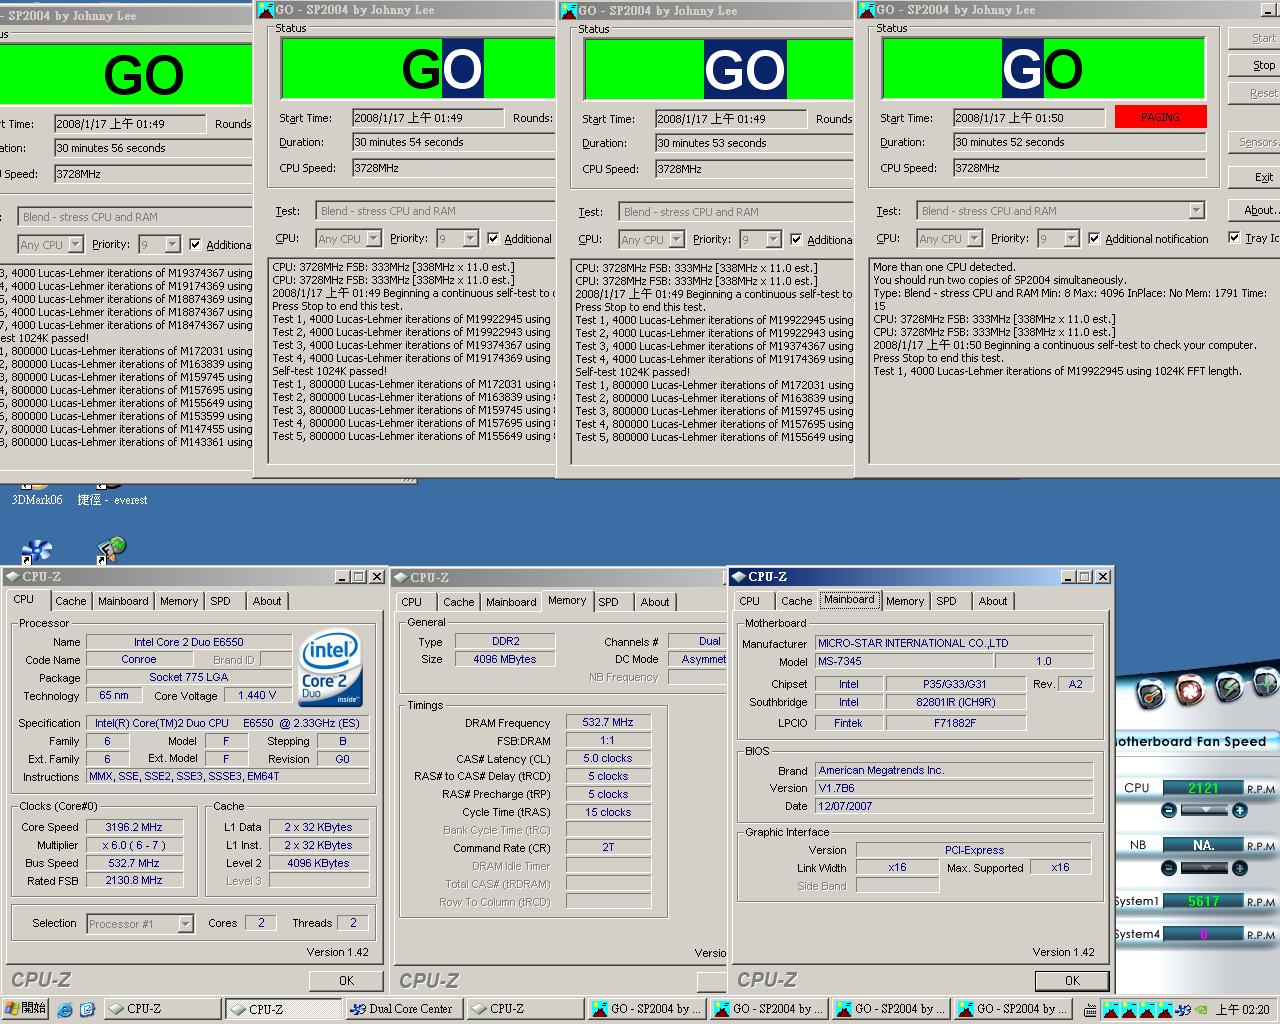This screenshot has height=1024, width=1280.
Task: Open Priority dropdown in third SP2004 window
Action: [773, 240]
